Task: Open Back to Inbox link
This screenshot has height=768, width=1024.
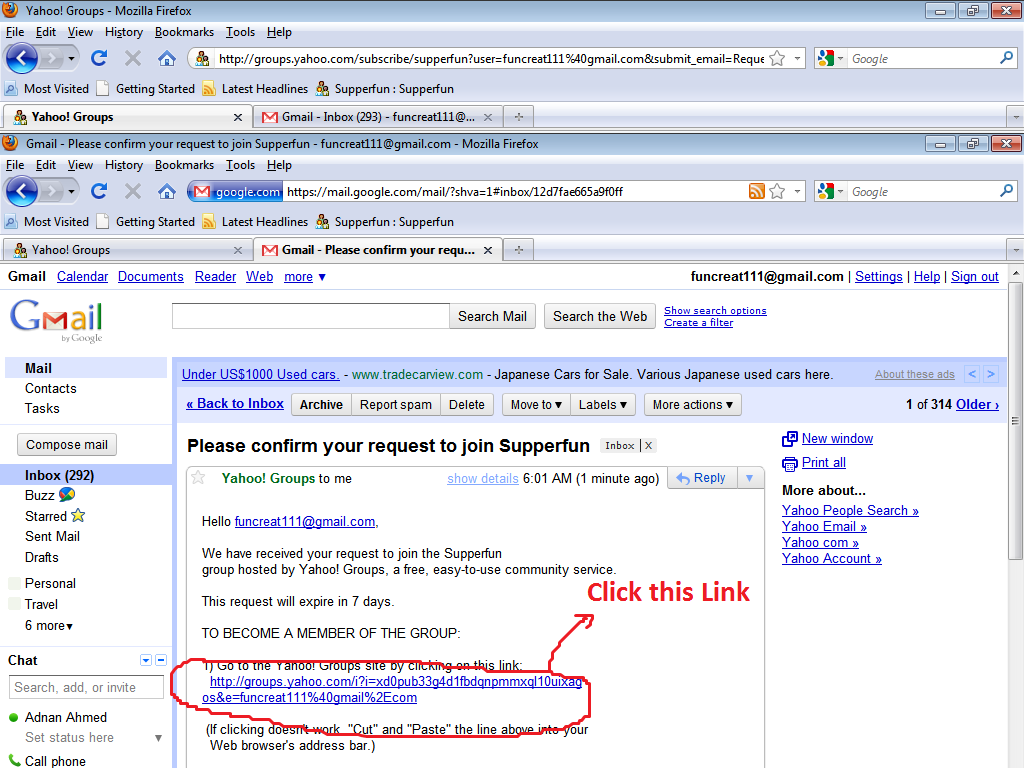Action: [x=235, y=404]
